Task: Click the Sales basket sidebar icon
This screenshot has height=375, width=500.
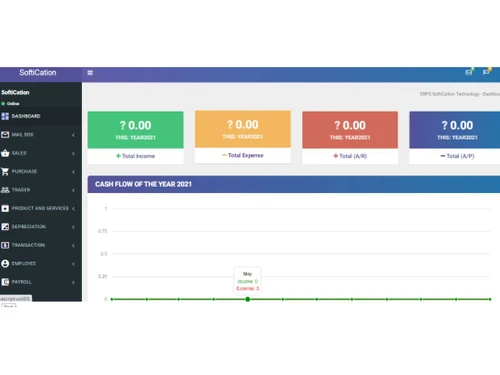Action: (x=5, y=153)
